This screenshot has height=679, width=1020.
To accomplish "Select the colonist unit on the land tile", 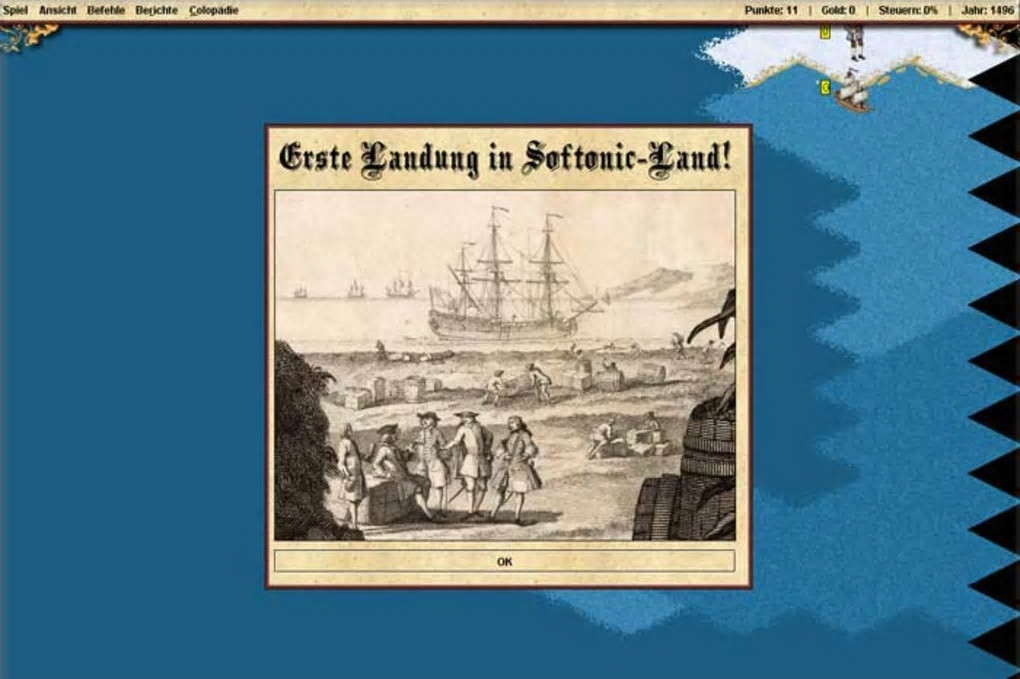I will click(855, 42).
